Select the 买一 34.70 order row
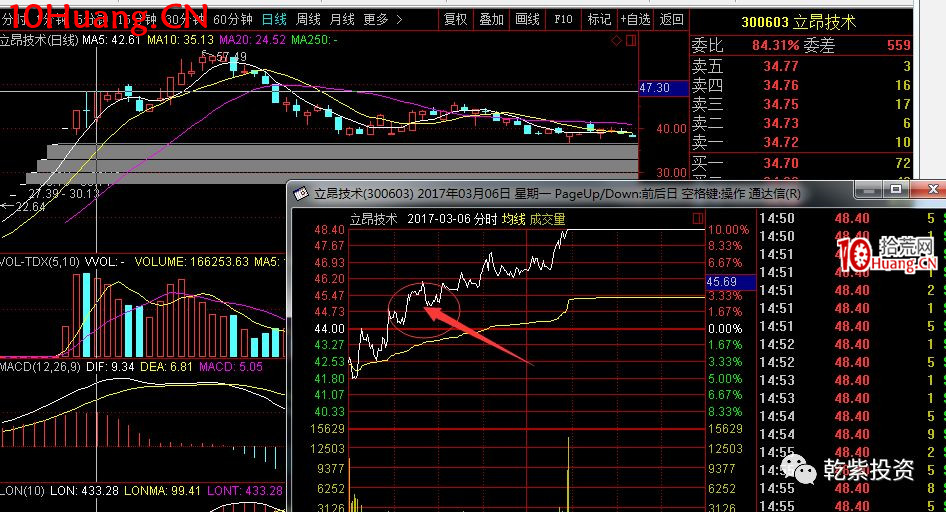Viewport: 946px width, 512px height. pos(801,163)
